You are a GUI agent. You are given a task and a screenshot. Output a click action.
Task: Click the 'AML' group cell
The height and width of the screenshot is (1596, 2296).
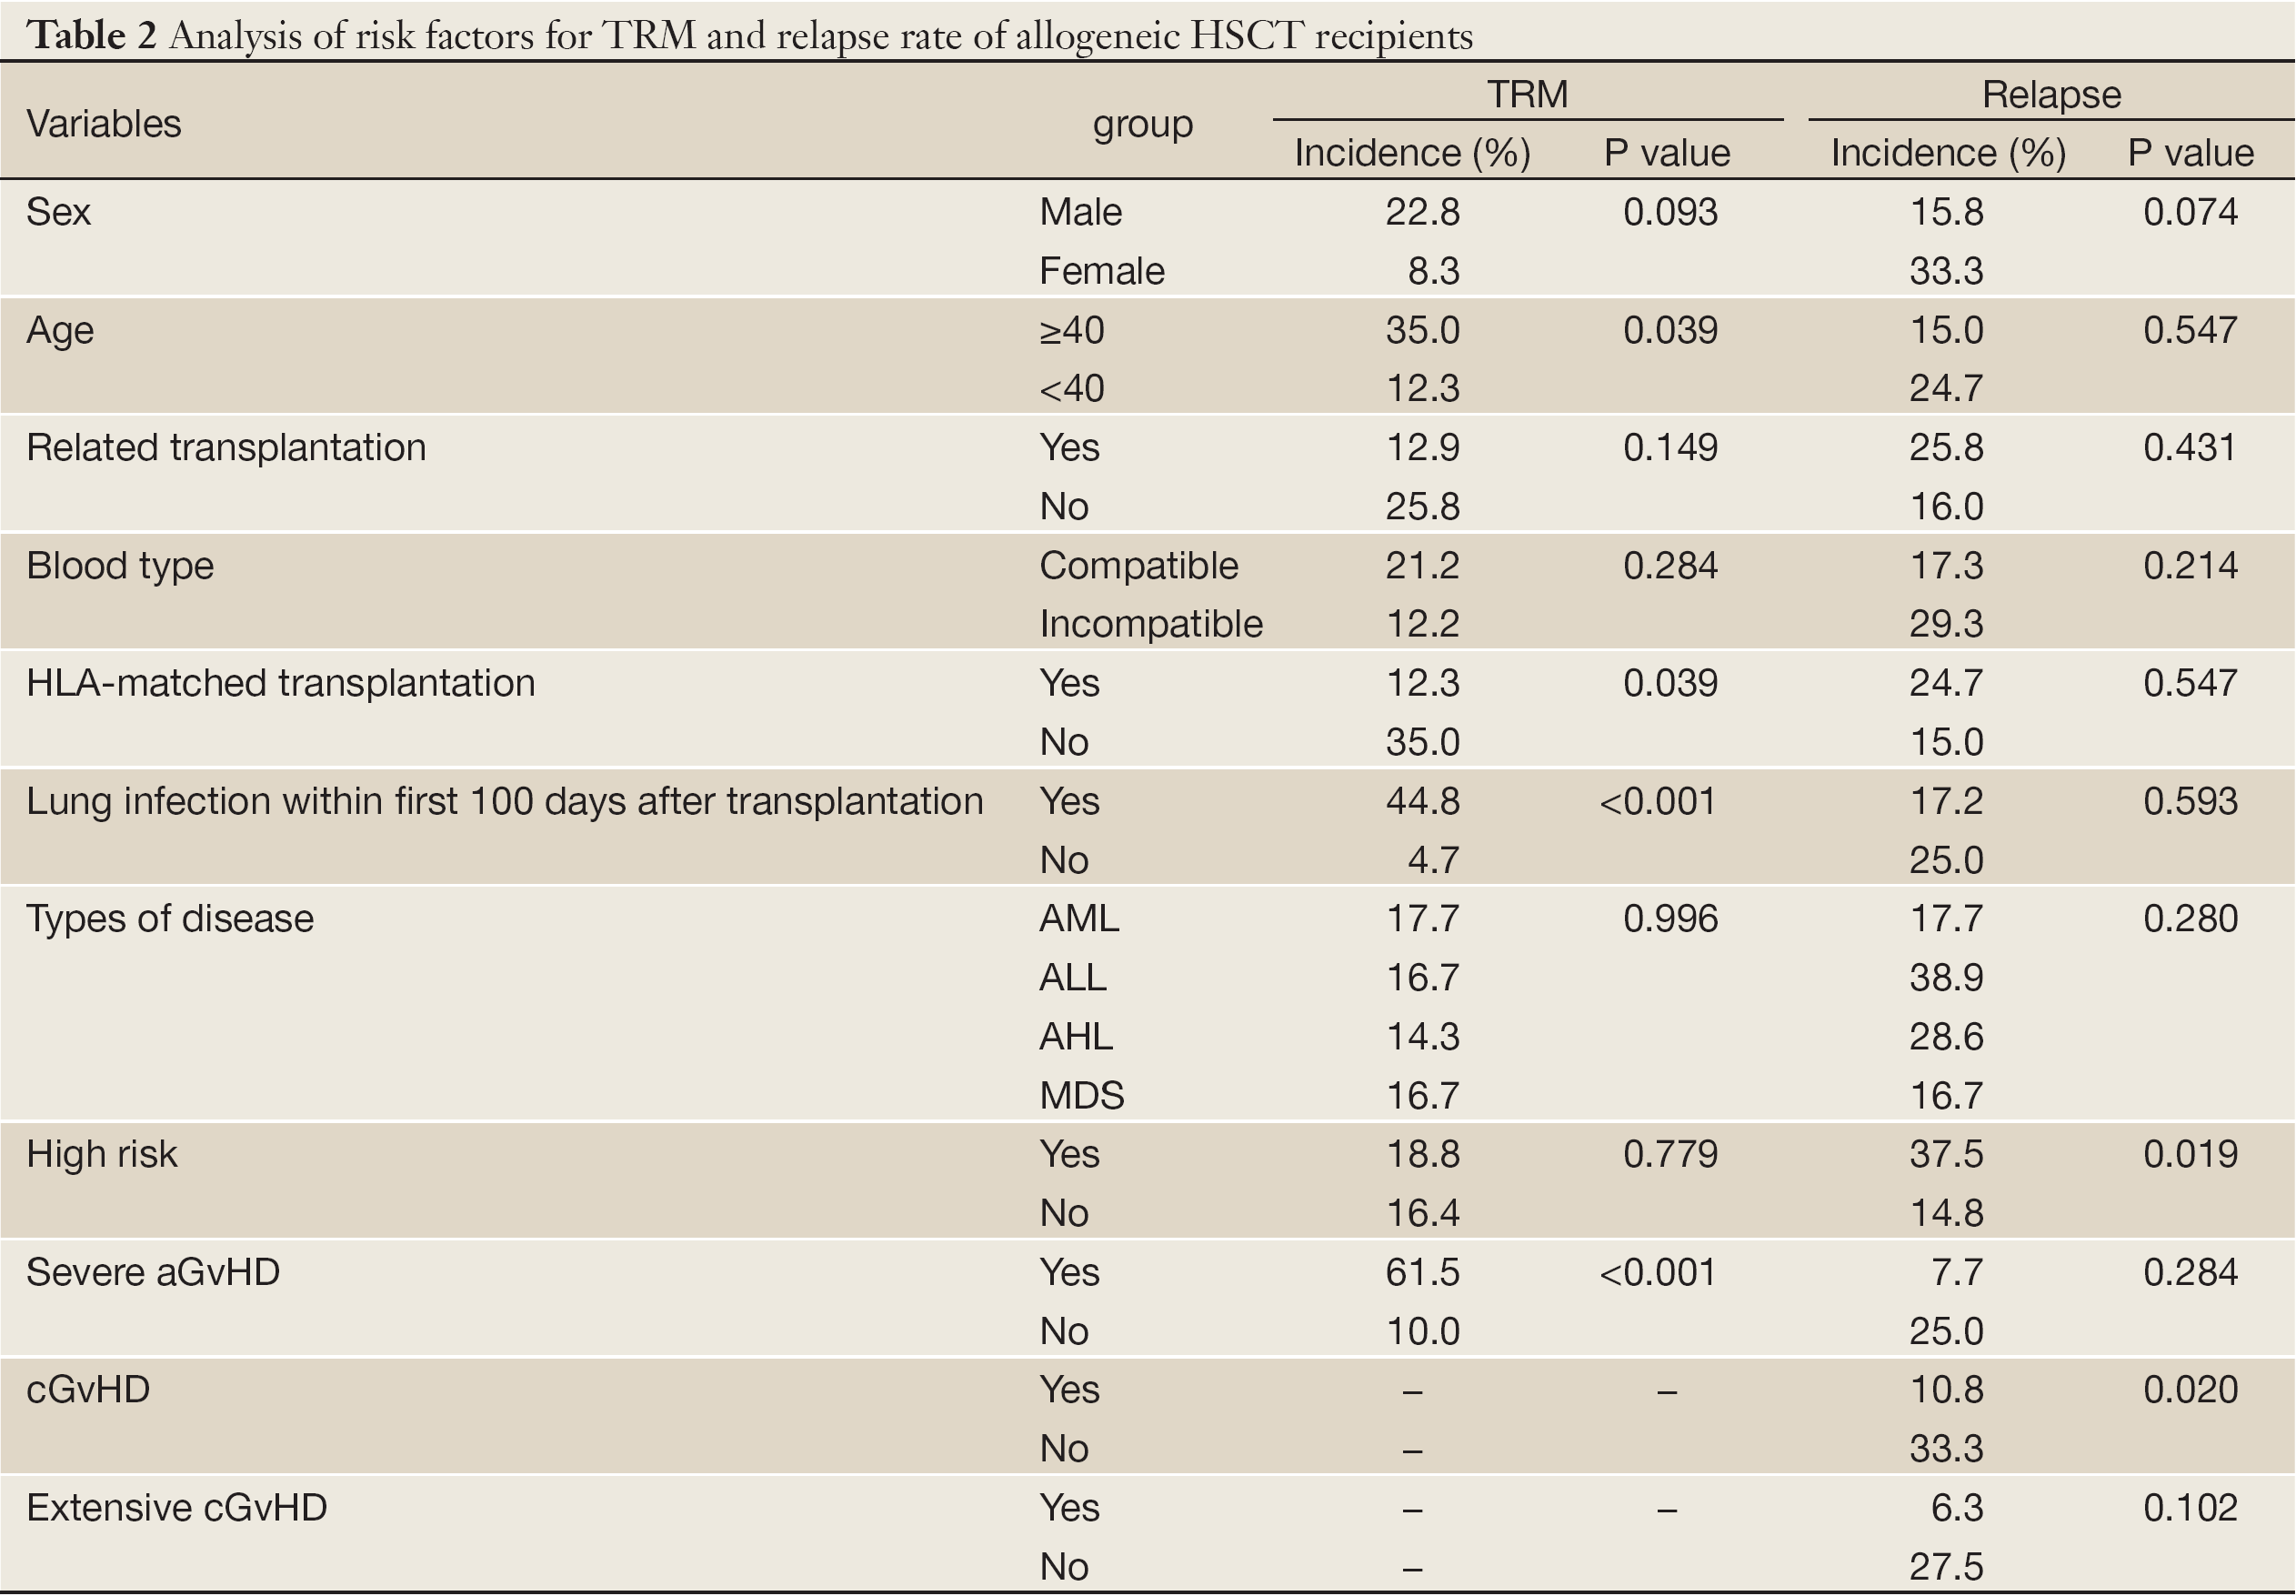[1079, 918]
